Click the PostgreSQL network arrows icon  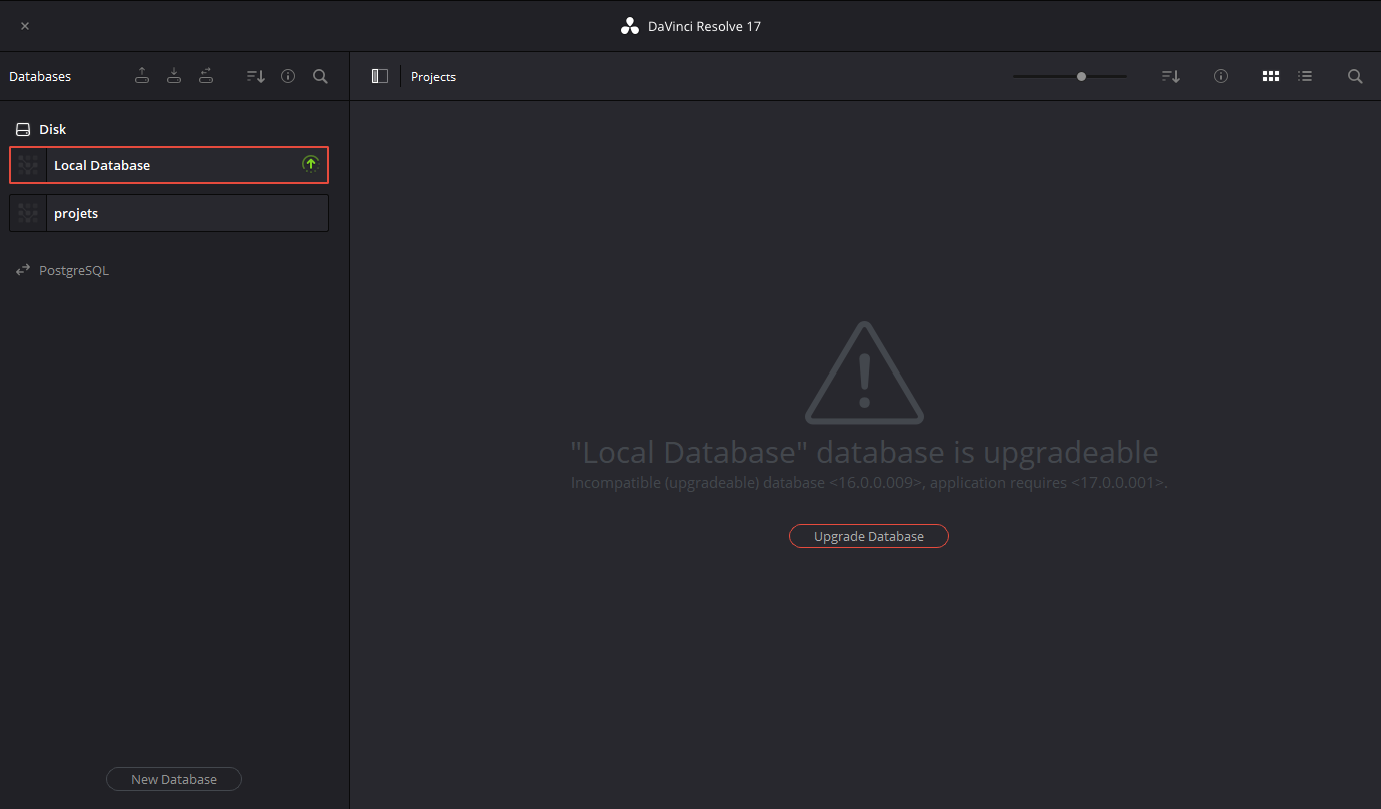(23, 270)
